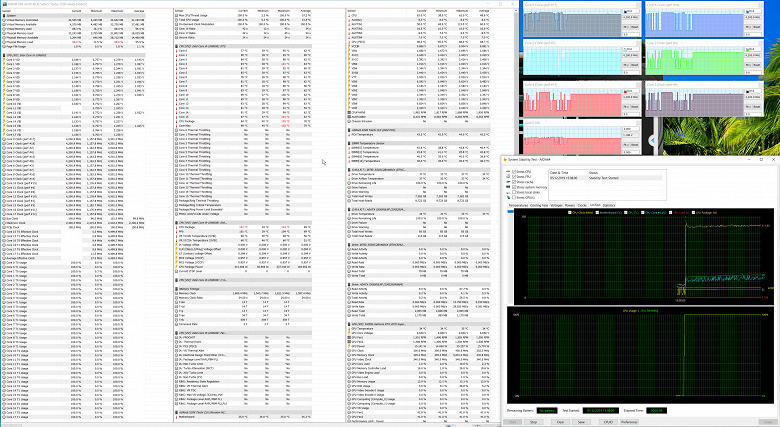Image resolution: width=780 pixels, height=427 pixels.
Task: Switch to the Voltages tab
Action: pyautogui.click(x=557, y=205)
